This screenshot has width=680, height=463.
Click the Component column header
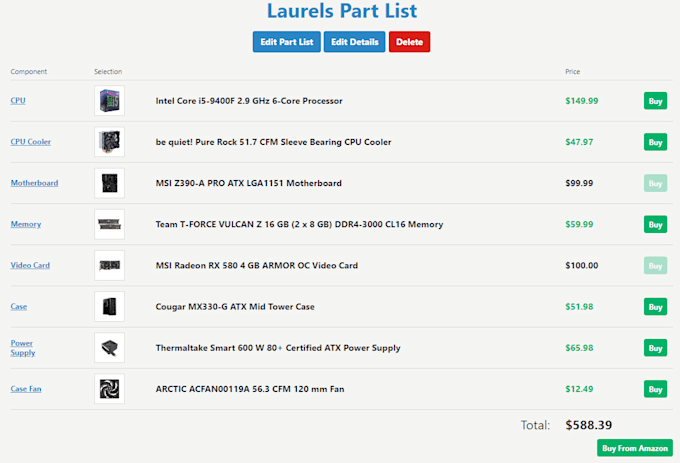(x=29, y=72)
